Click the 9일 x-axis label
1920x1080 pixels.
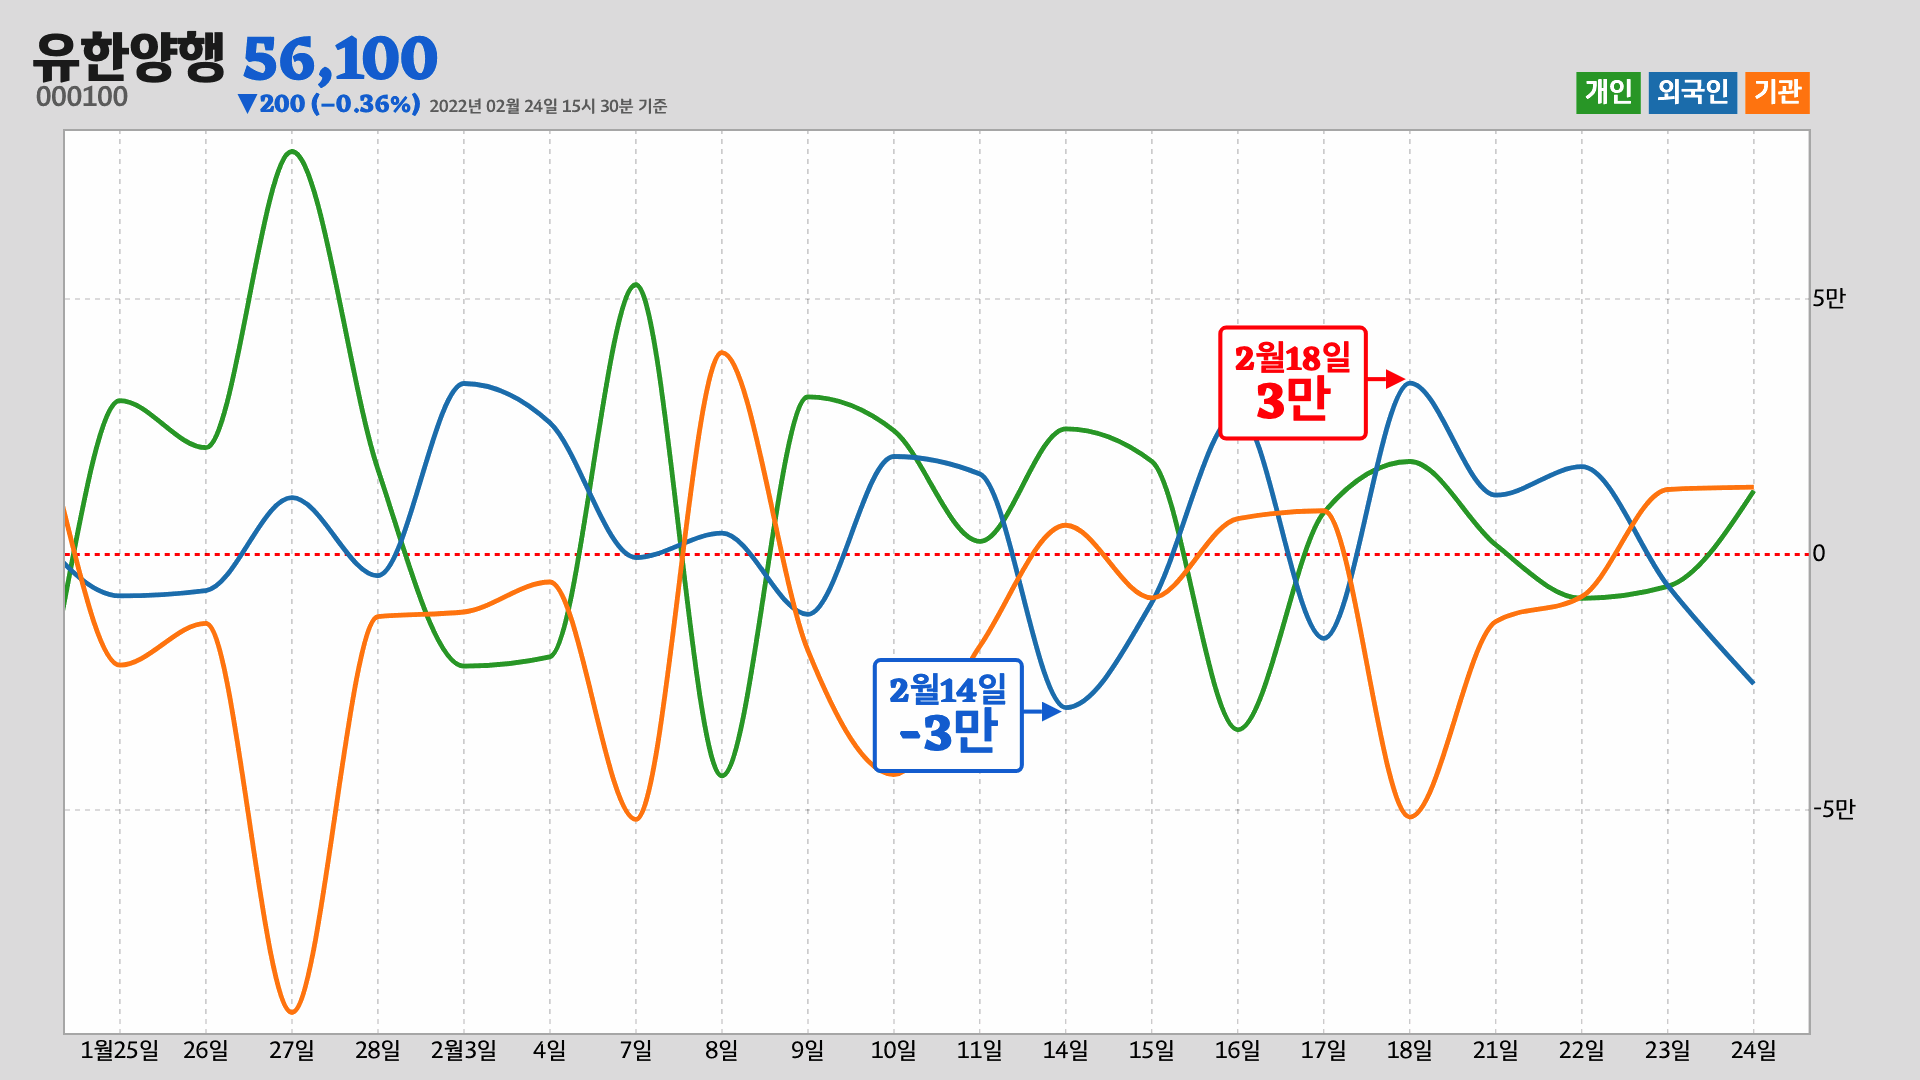coord(808,1050)
